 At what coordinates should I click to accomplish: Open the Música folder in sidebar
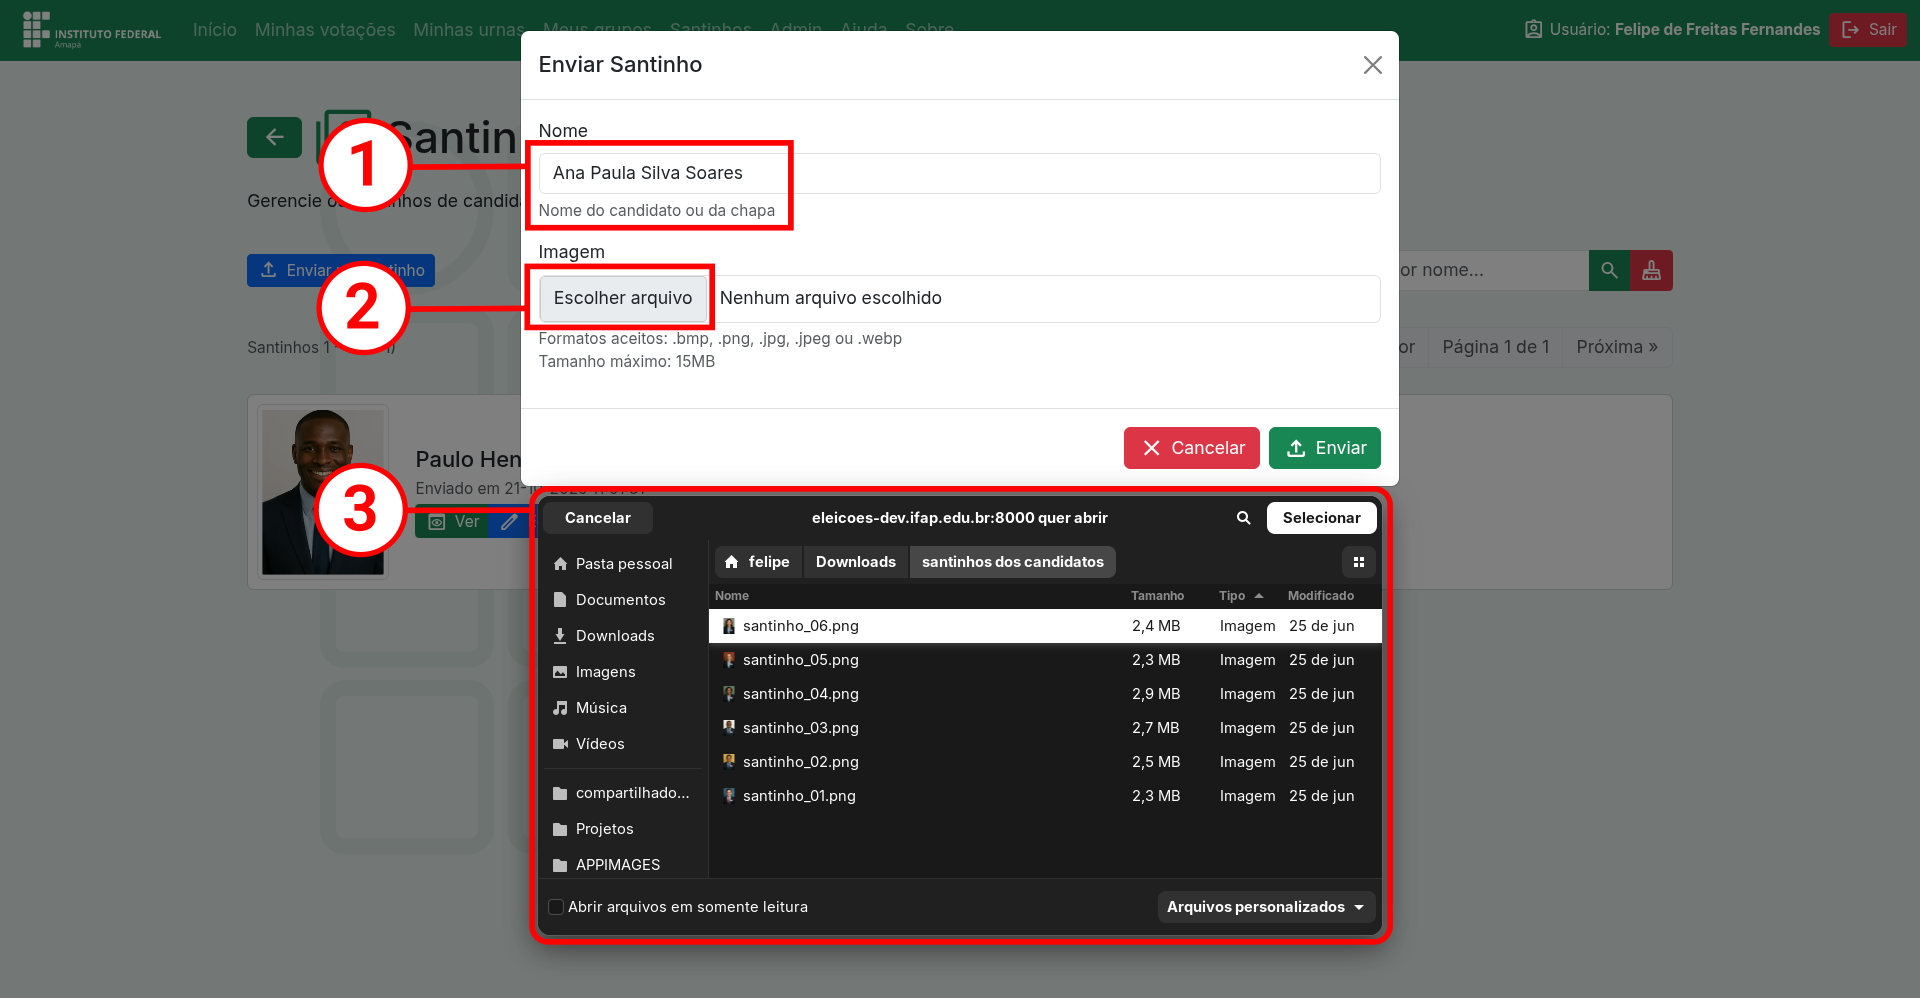click(600, 708)
